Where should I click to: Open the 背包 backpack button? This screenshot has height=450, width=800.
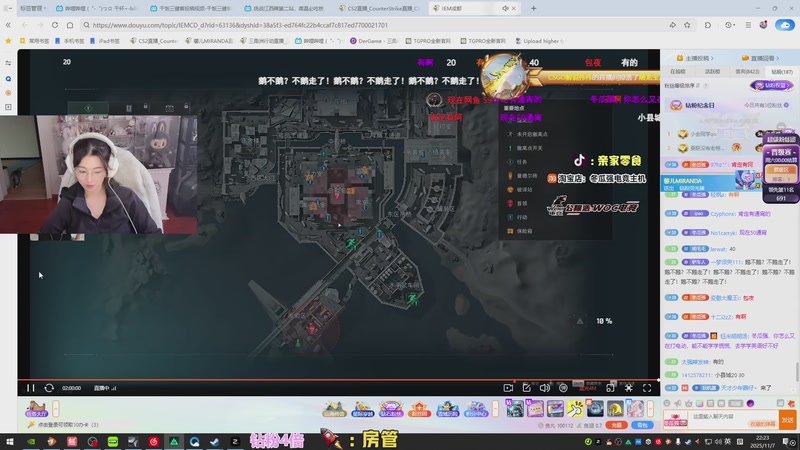(642, 425)
